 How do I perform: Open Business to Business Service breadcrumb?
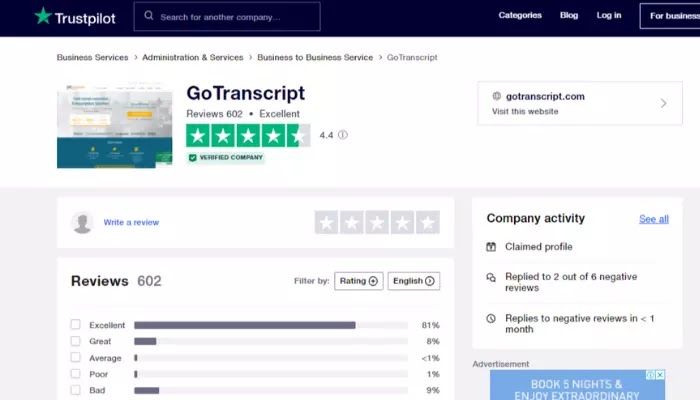pyautogui.click(x=315, y=57)
